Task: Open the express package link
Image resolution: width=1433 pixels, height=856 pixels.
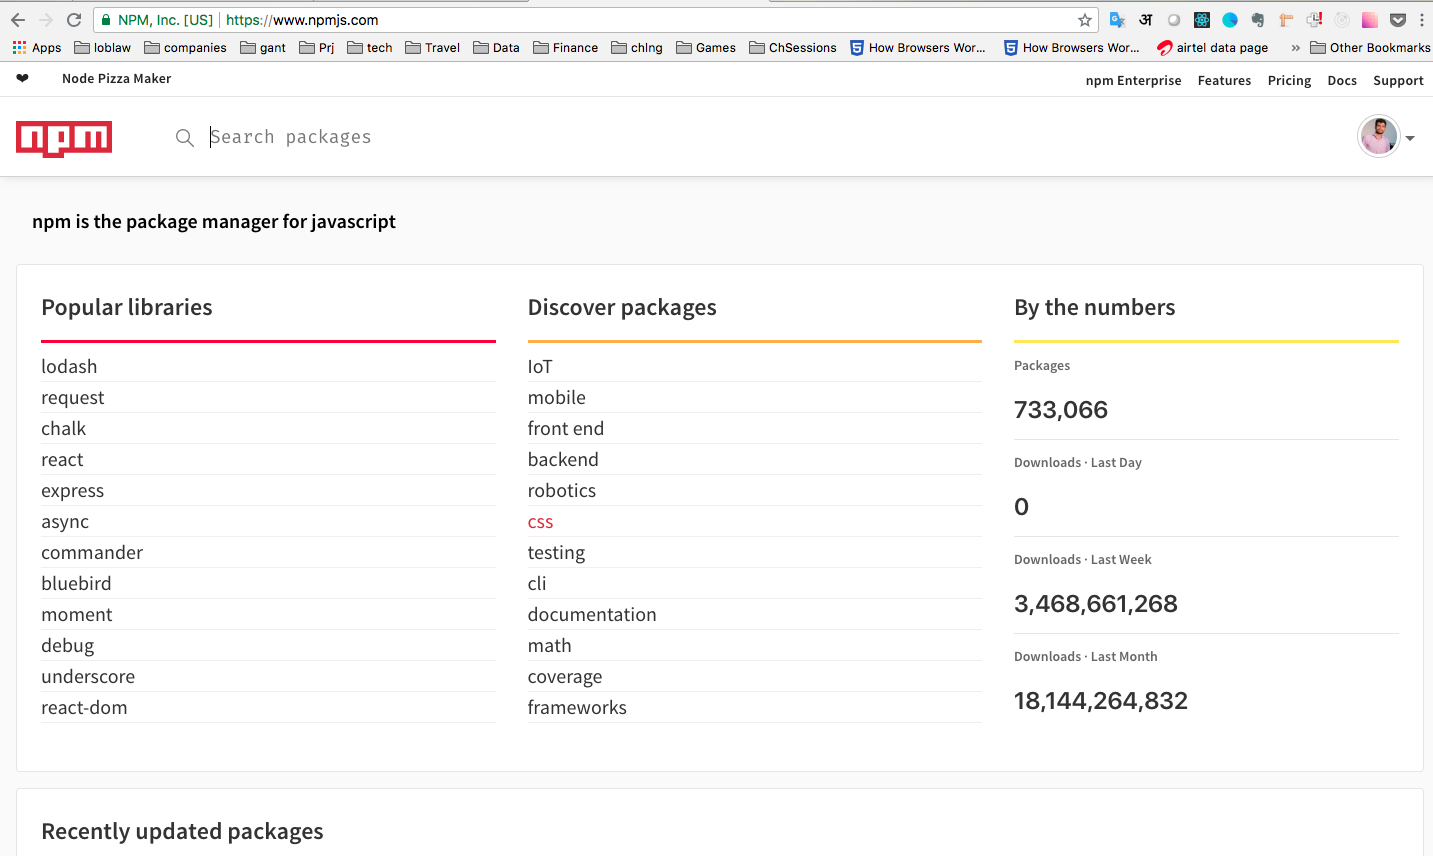Action: click(x=72, y=491)
